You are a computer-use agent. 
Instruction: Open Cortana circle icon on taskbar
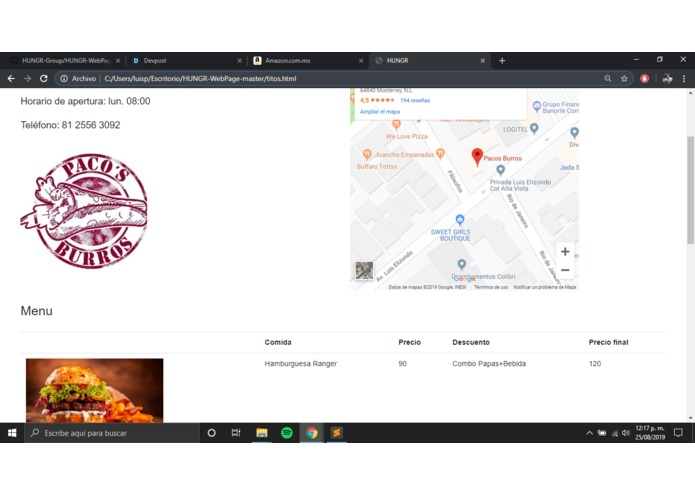211,433
